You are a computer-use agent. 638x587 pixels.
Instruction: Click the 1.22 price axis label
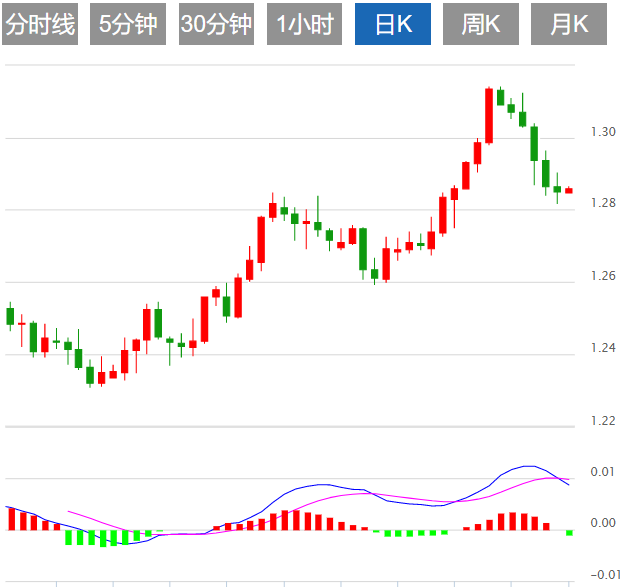(603, 421)
